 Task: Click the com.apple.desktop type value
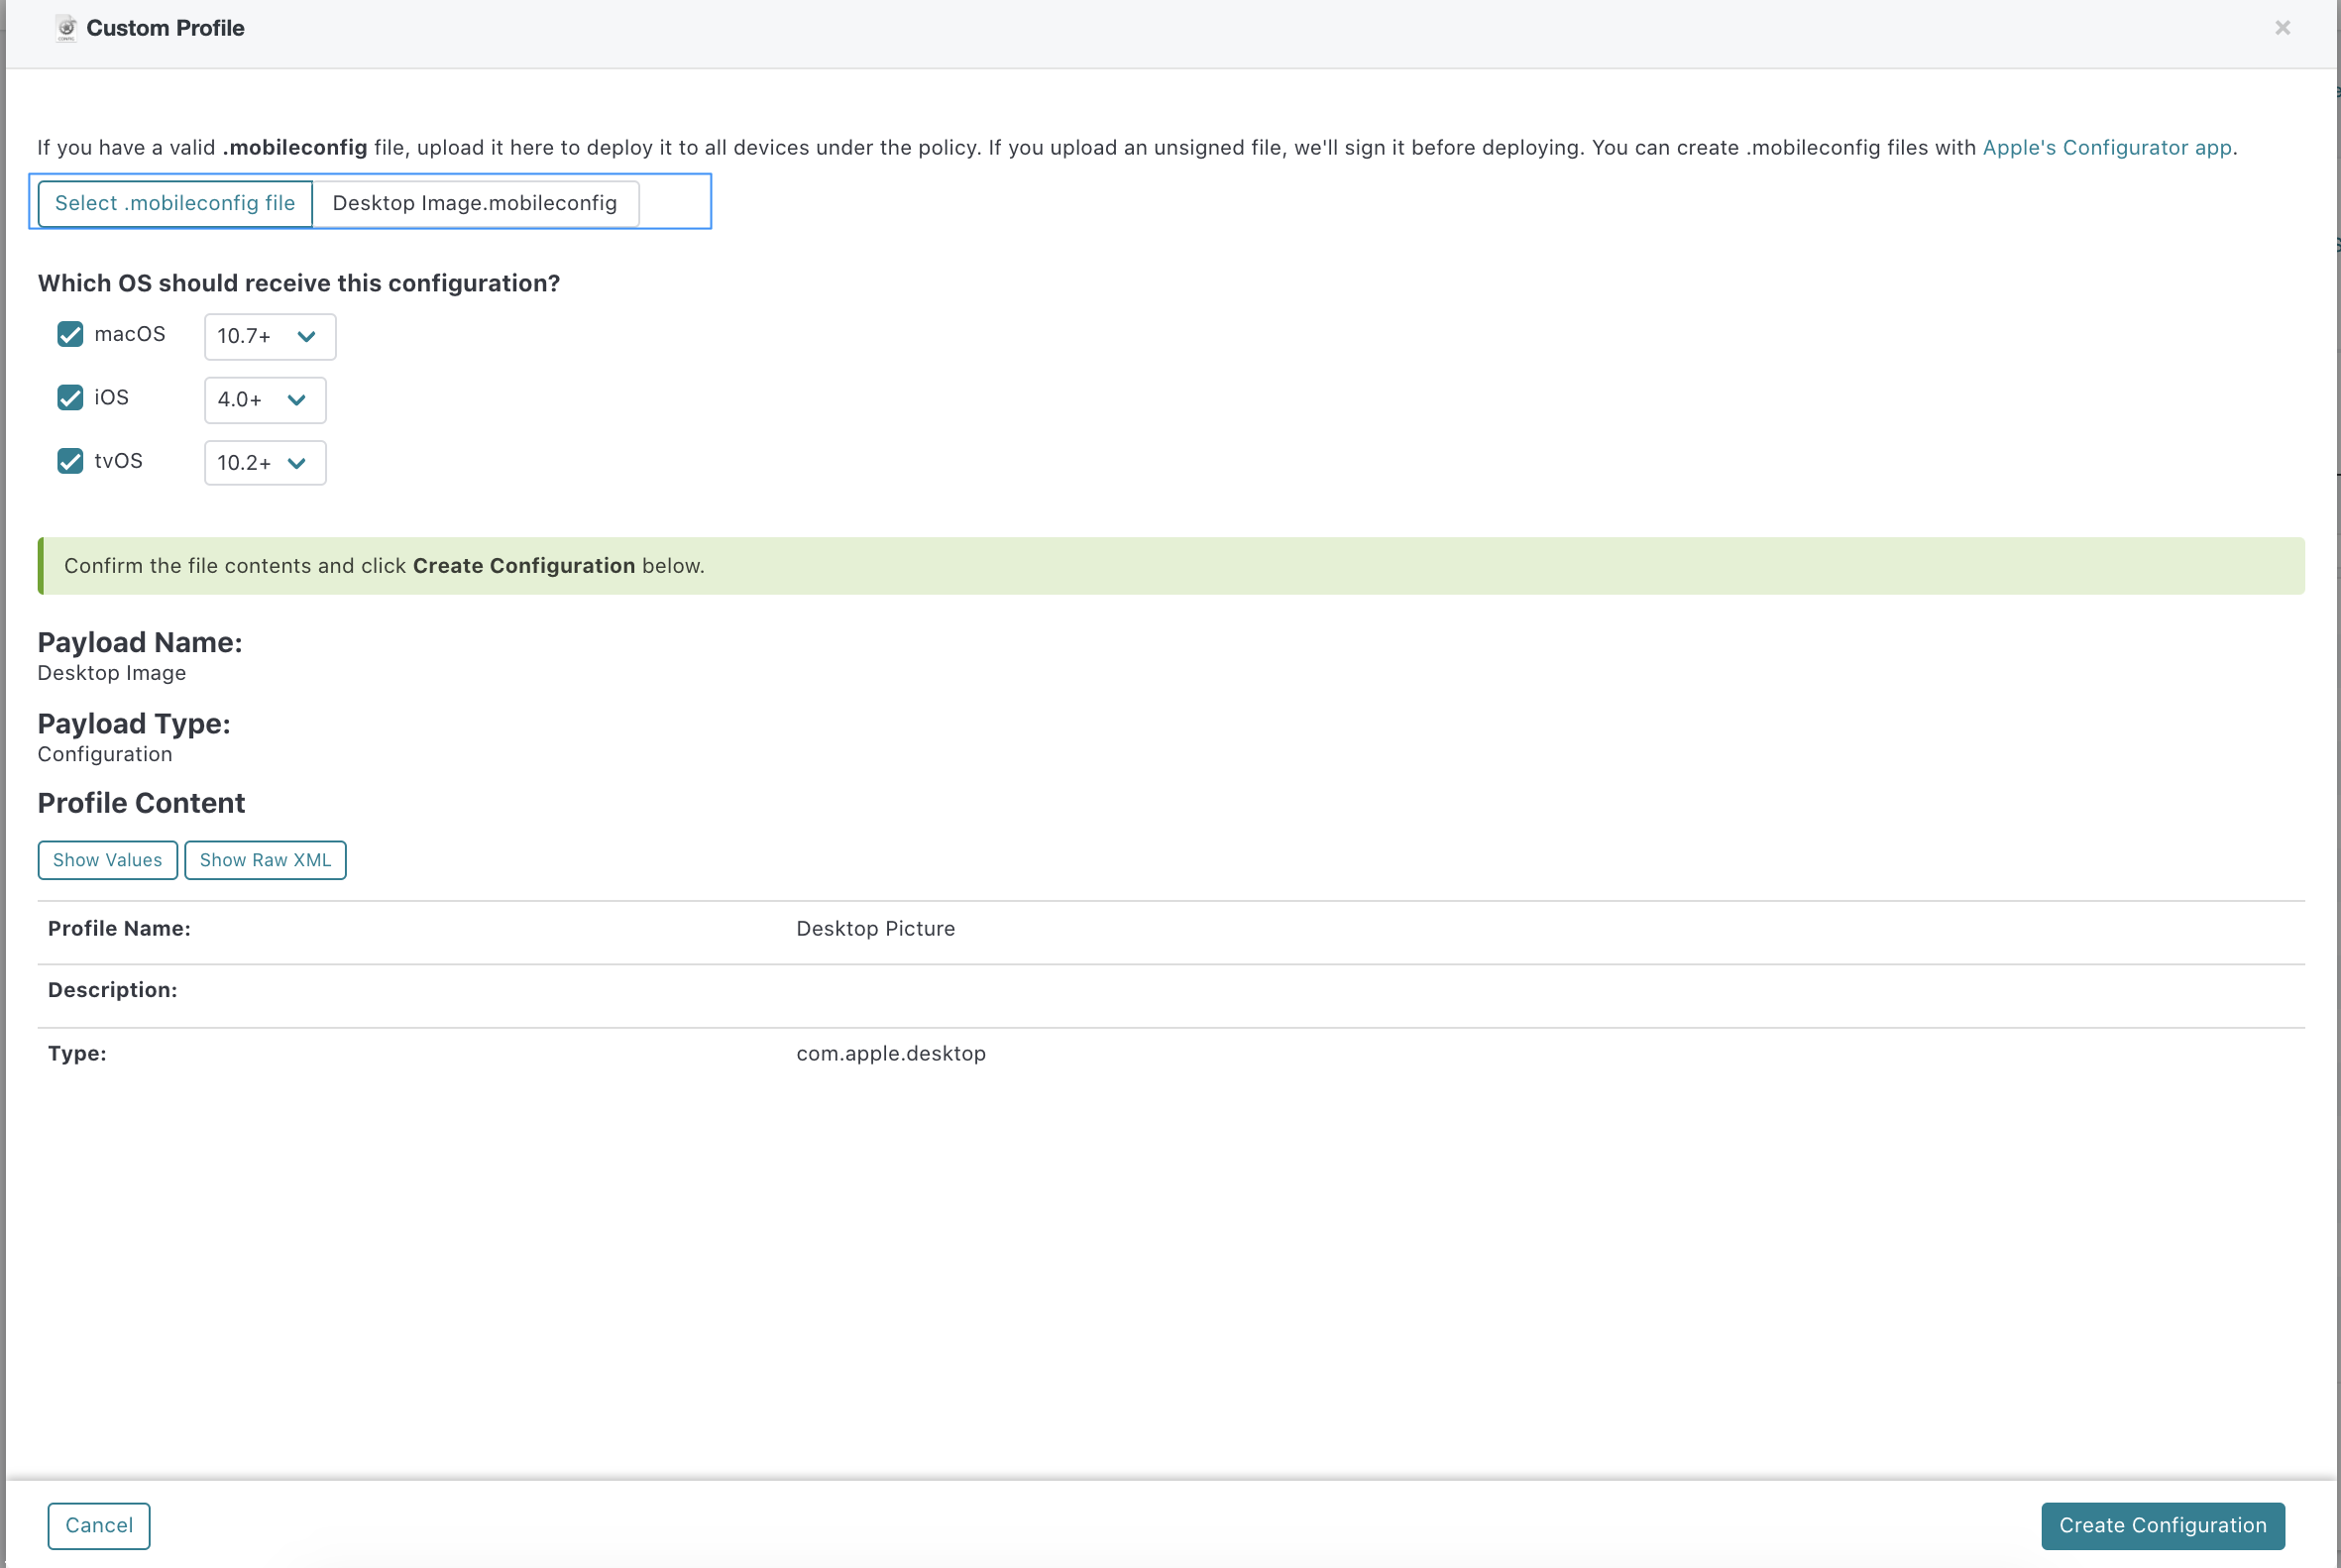891,1054
